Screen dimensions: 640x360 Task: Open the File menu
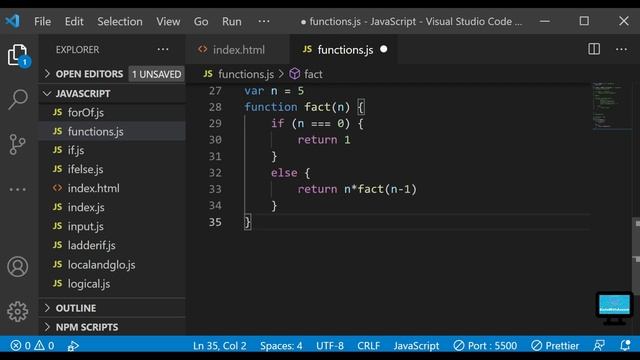coord(42,21)
